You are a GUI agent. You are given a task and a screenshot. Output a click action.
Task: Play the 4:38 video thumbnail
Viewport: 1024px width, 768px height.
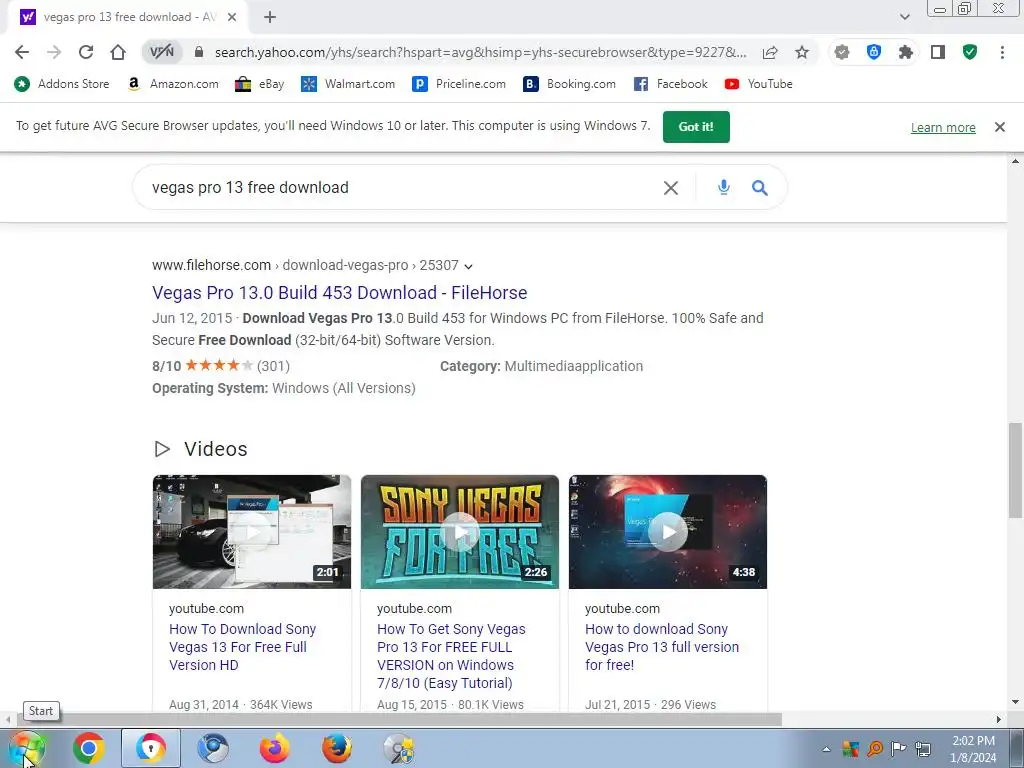(667, 532)
